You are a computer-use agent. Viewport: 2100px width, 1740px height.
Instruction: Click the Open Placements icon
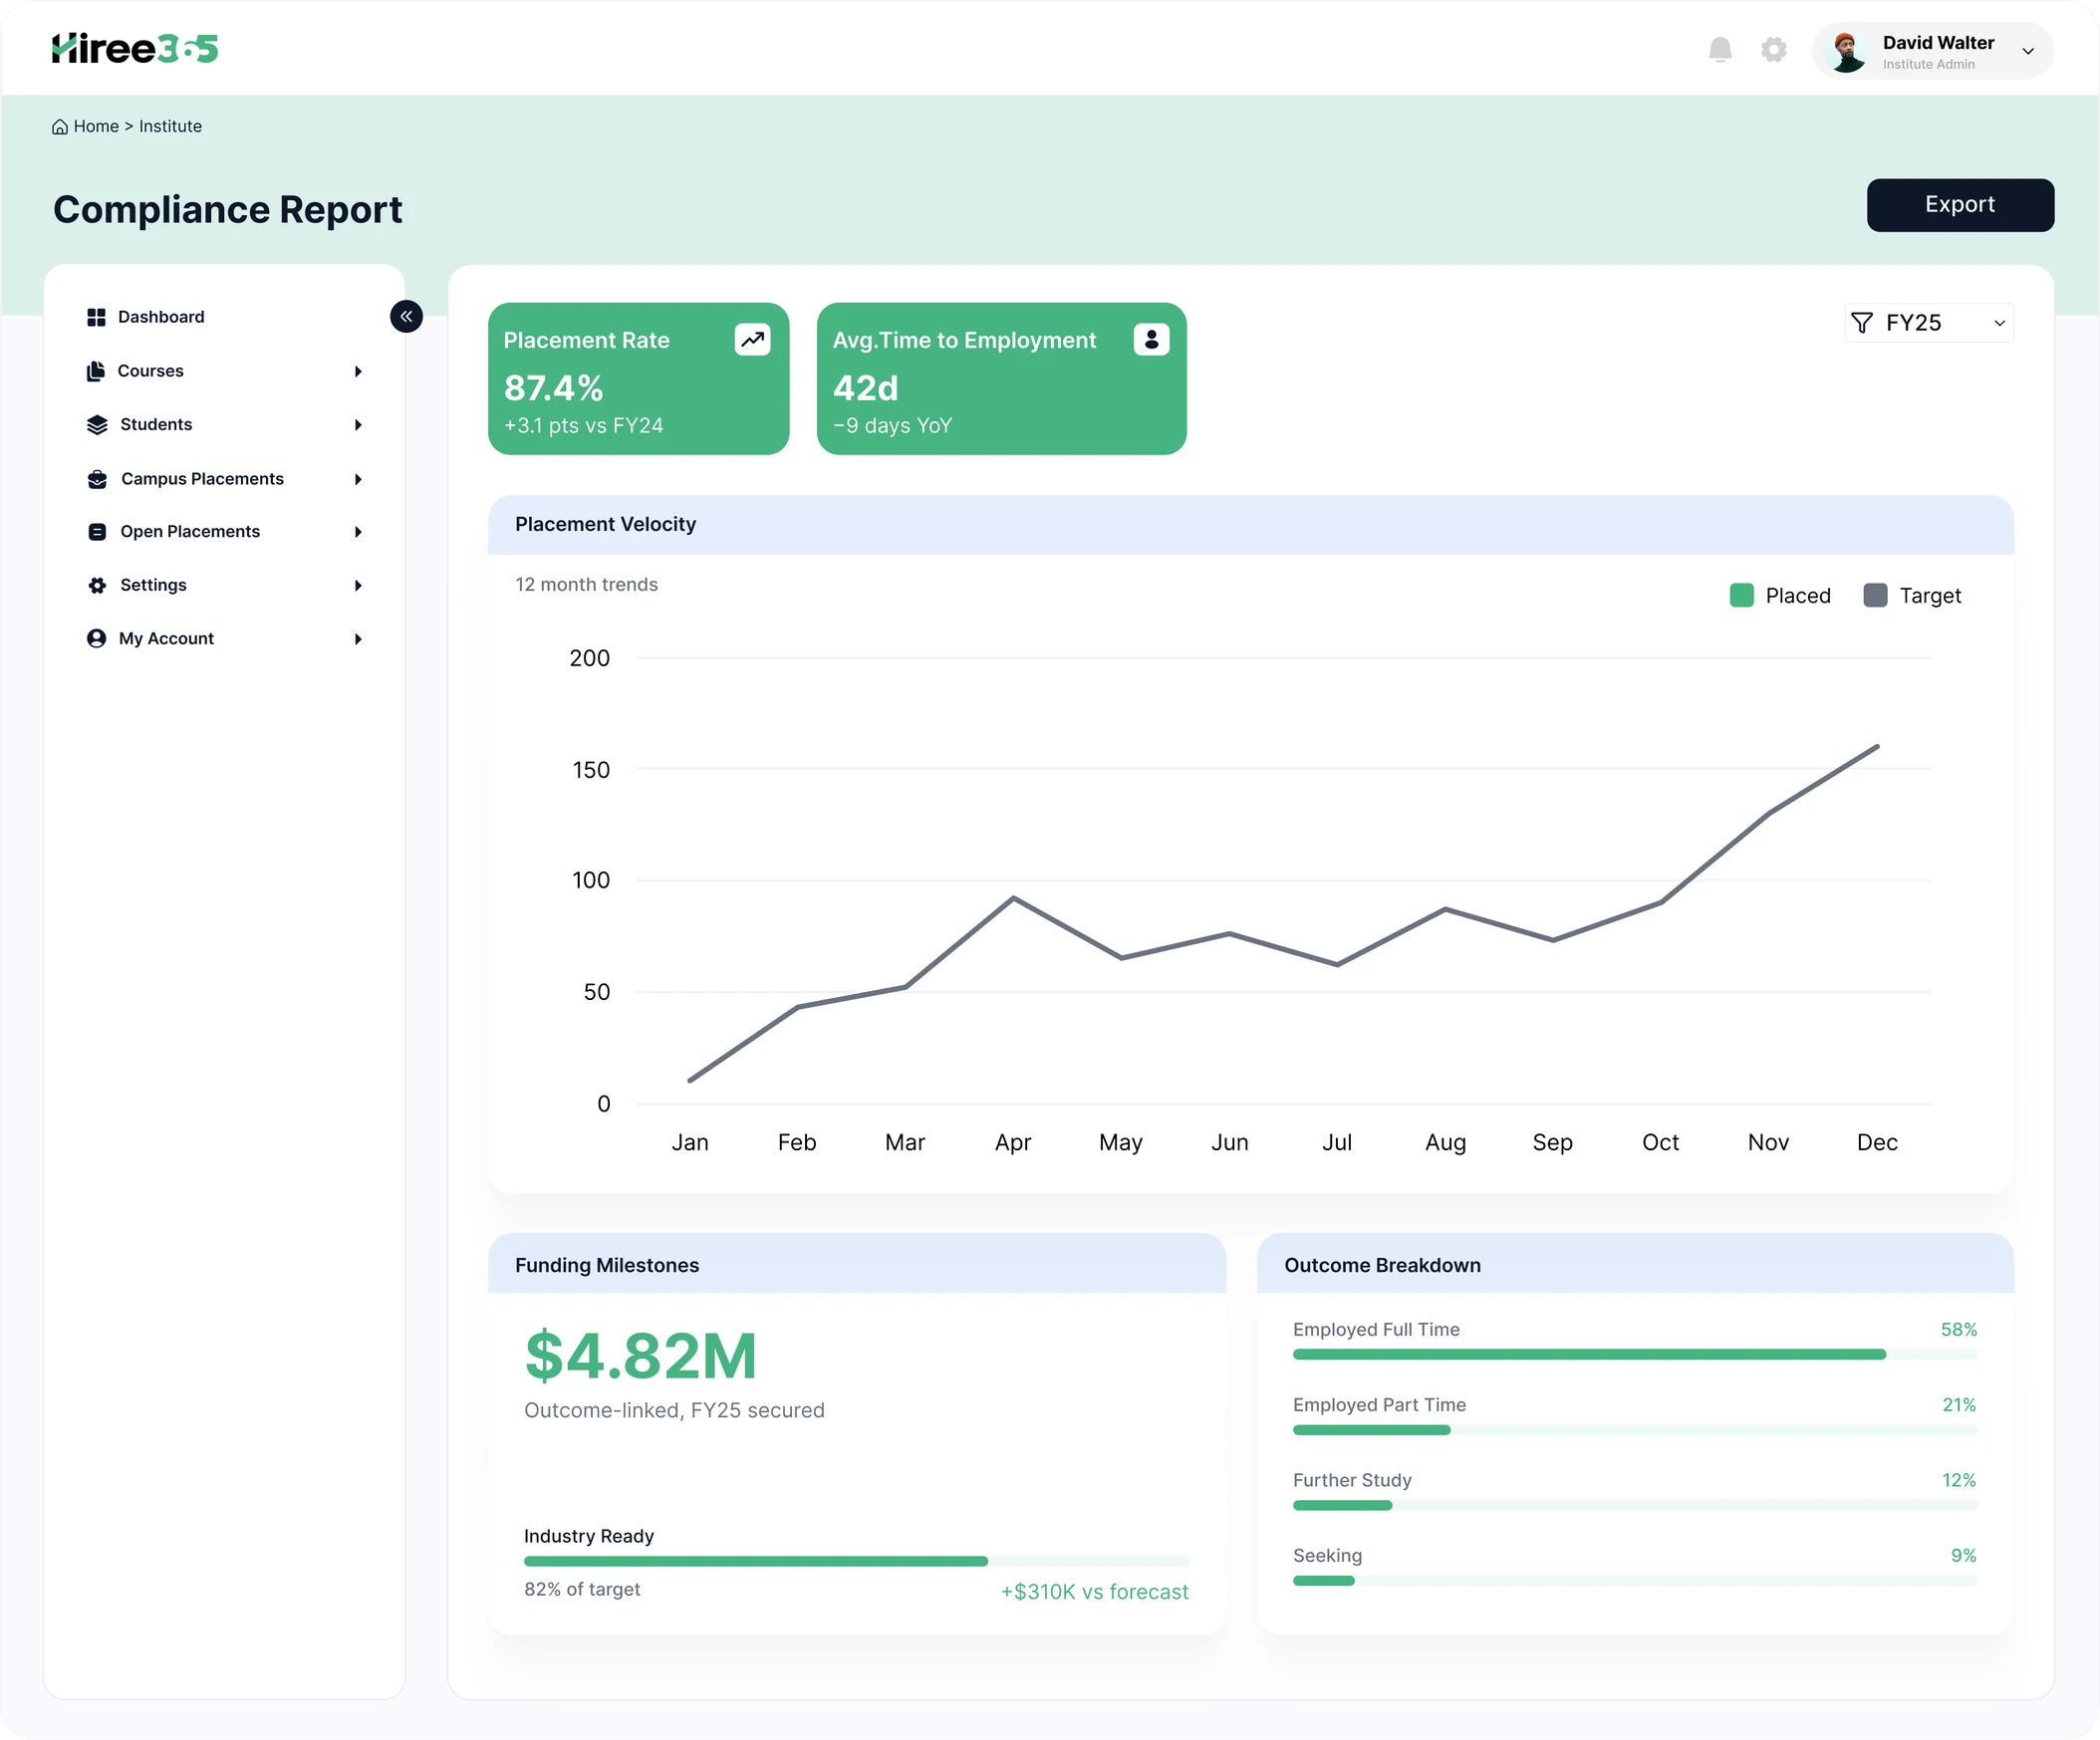[x=97, y=532]
